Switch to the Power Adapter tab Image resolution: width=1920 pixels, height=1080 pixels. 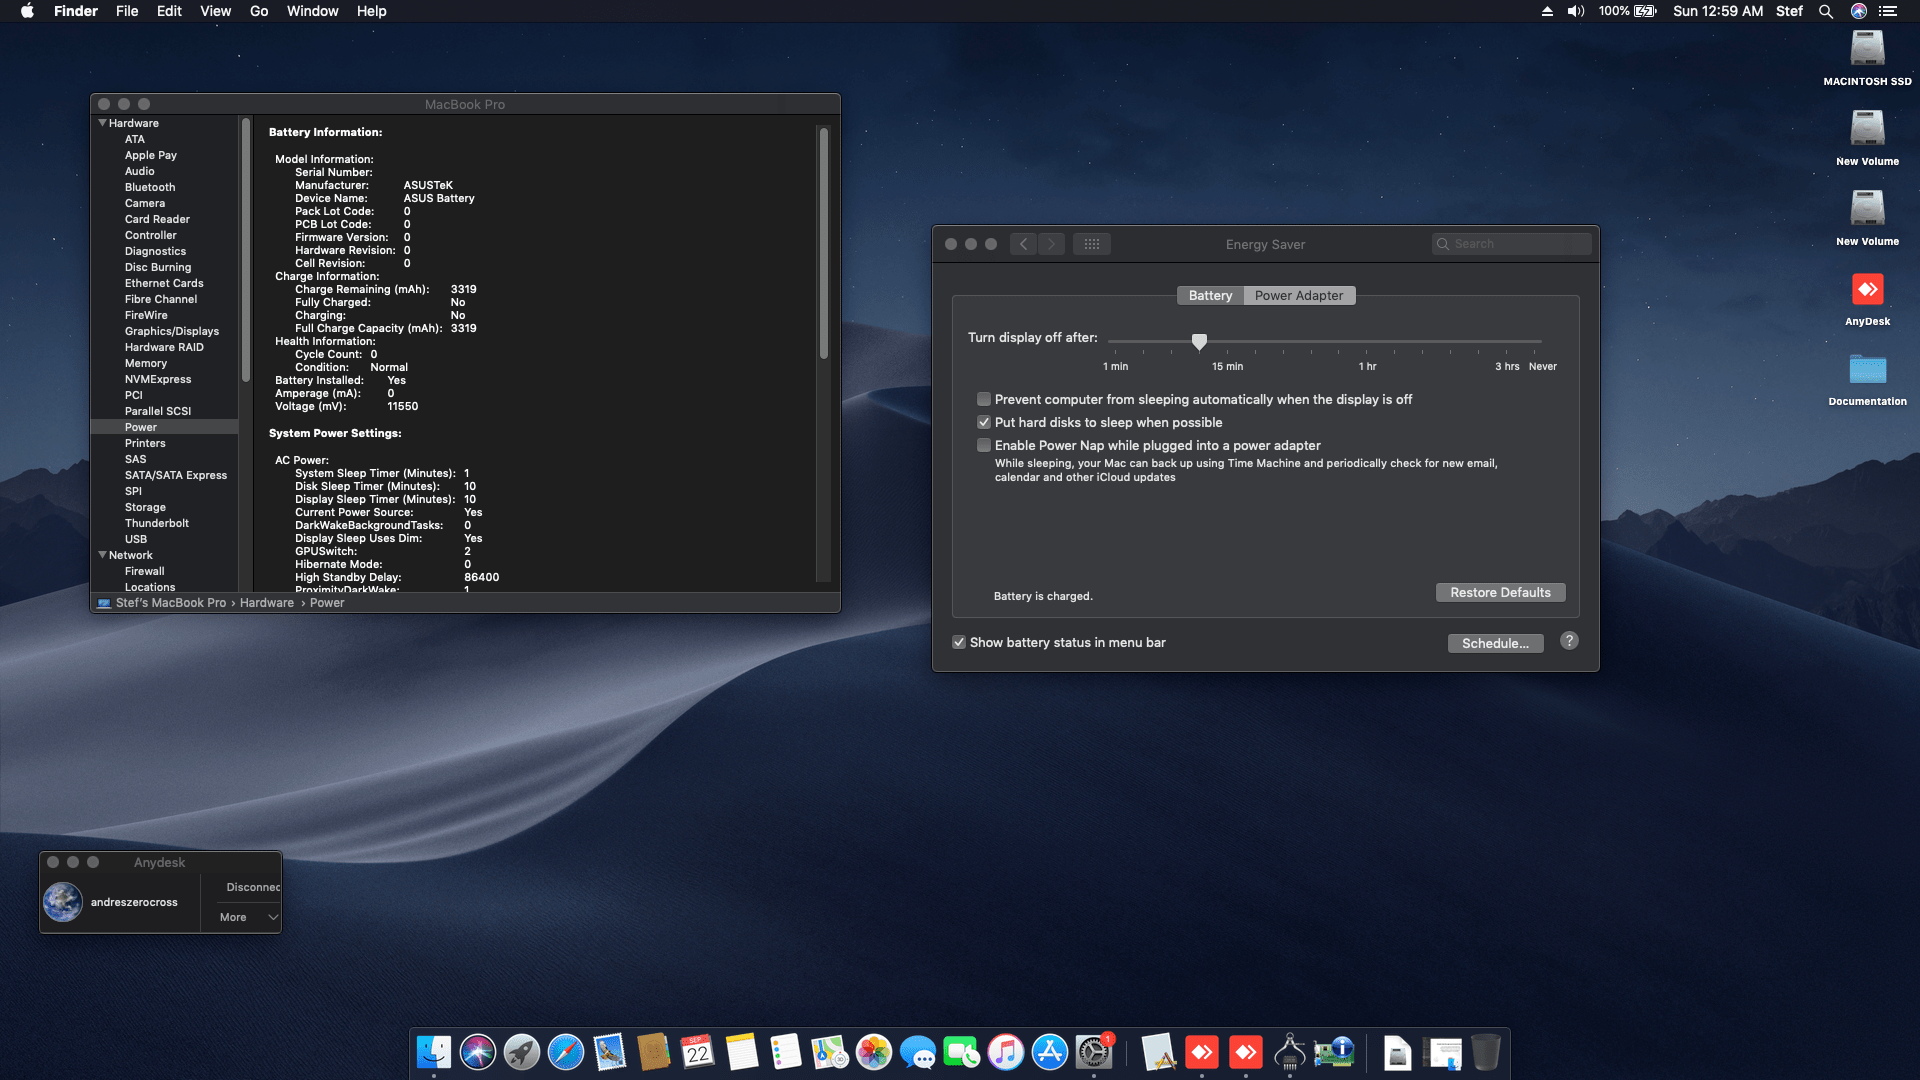1298,295
